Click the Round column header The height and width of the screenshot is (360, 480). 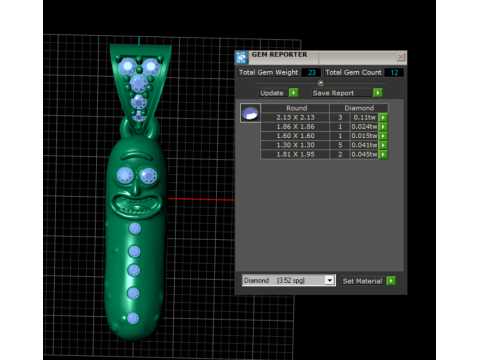pyautogui.click(x=296, y=108)
